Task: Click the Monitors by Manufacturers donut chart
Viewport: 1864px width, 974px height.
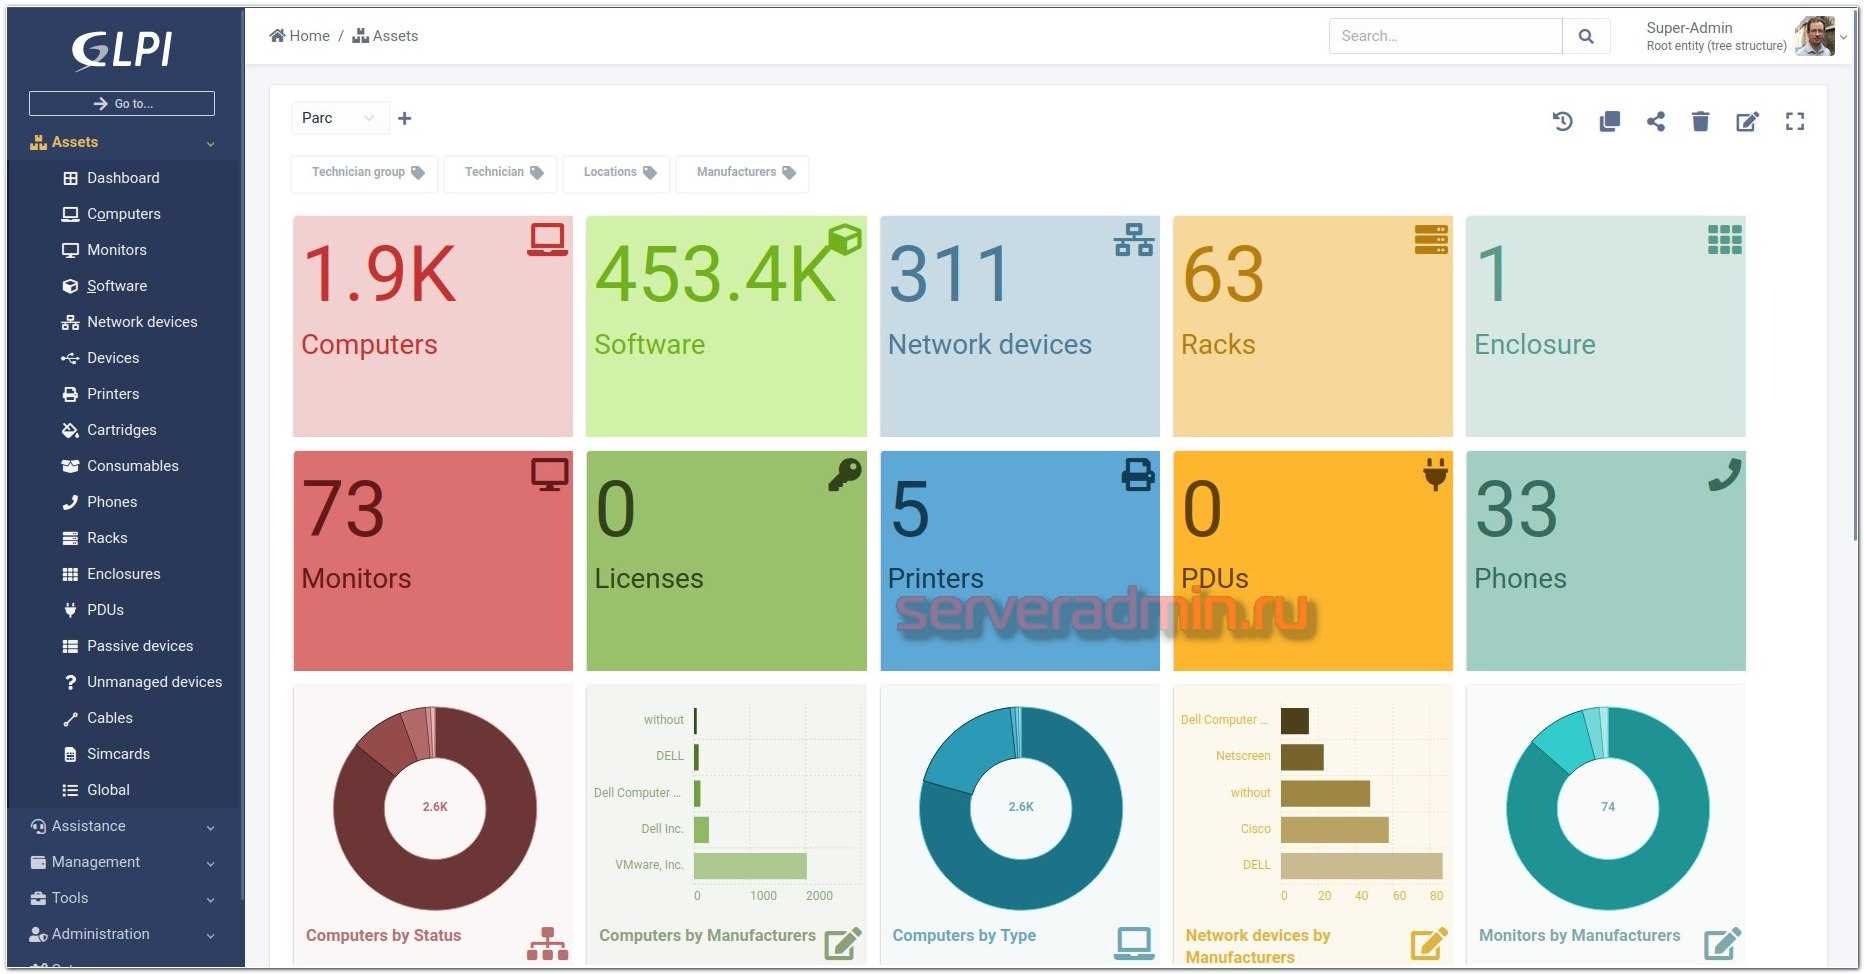Action: point(1607,808)
